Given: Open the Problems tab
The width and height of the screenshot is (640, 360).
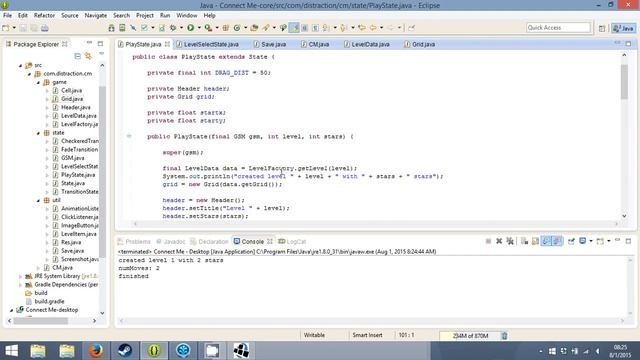Looking at the screenshot, I should pos(134,242).
